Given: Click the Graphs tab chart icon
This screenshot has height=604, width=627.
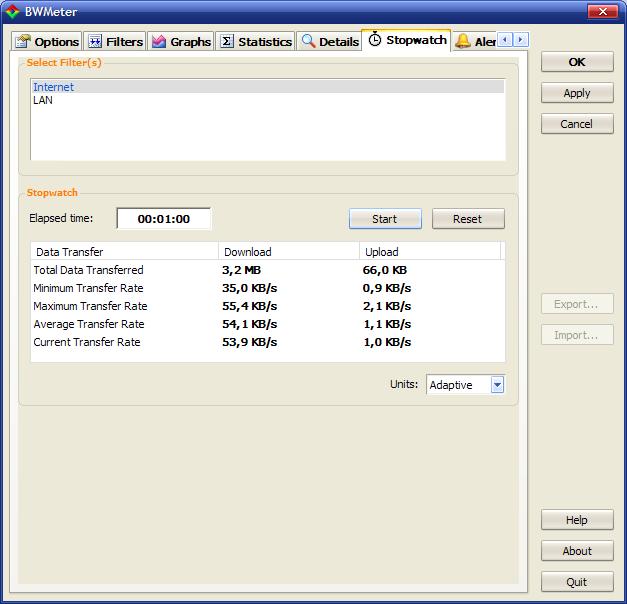Looking at the screenshot, I should pyautogui.click(x=159, y=41).
